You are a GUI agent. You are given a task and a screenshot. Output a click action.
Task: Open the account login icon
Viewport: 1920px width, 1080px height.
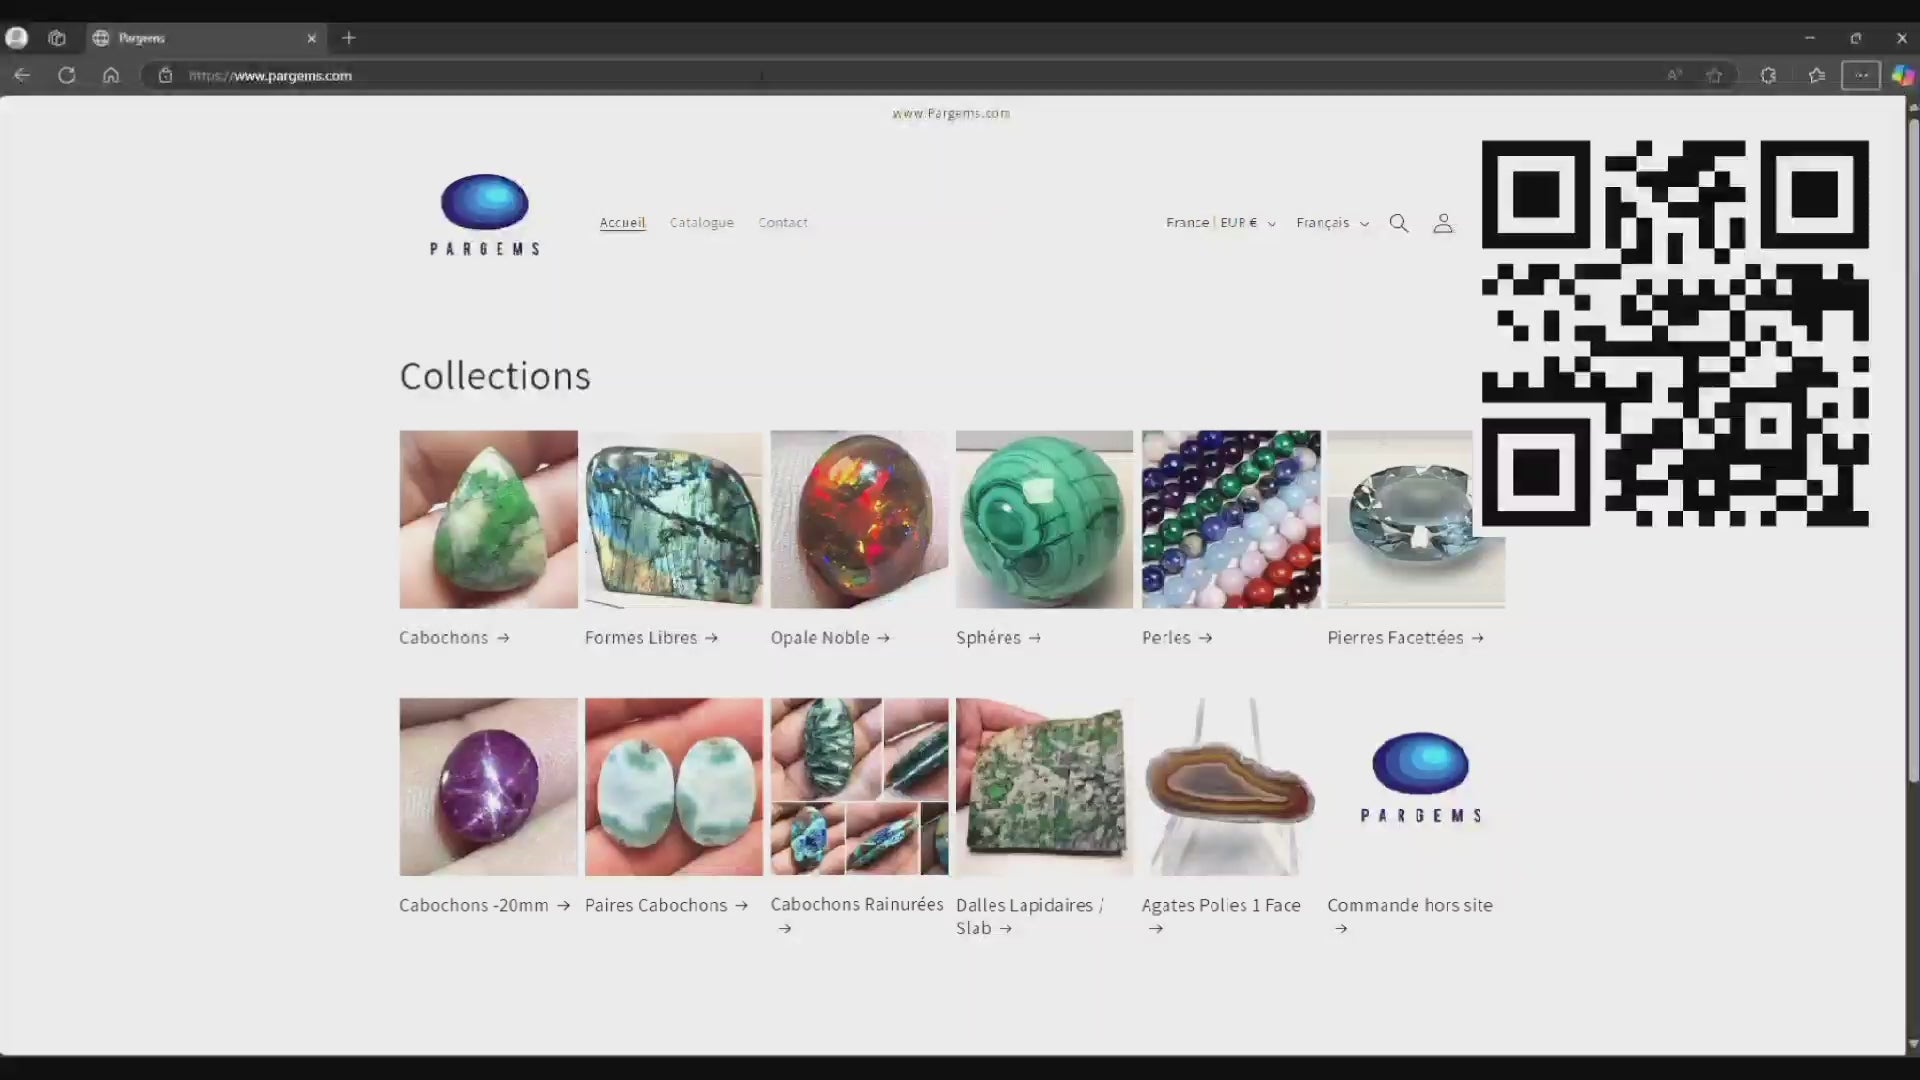(1442, 223)
